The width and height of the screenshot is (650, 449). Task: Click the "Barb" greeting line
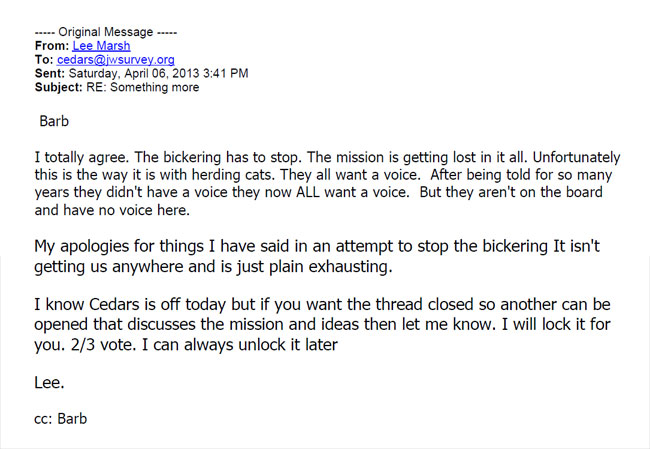[54, 122]
